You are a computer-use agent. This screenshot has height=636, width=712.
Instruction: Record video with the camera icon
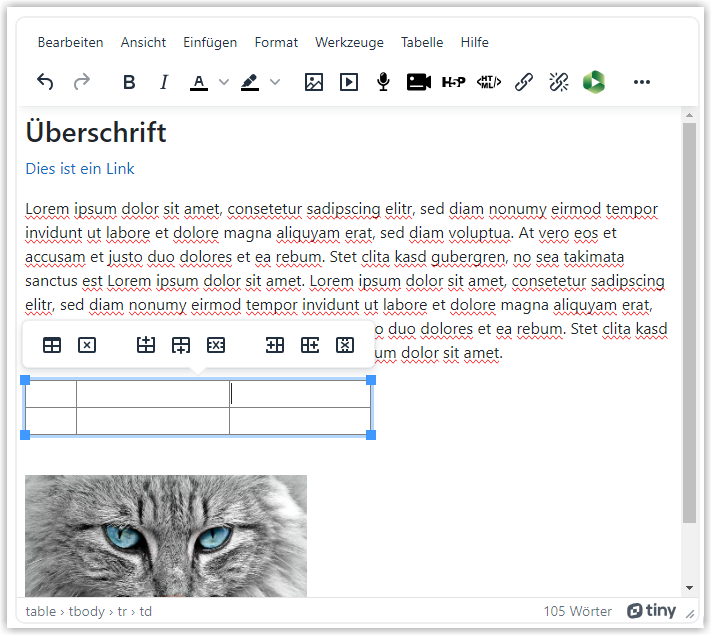click(x=419, y=82)
